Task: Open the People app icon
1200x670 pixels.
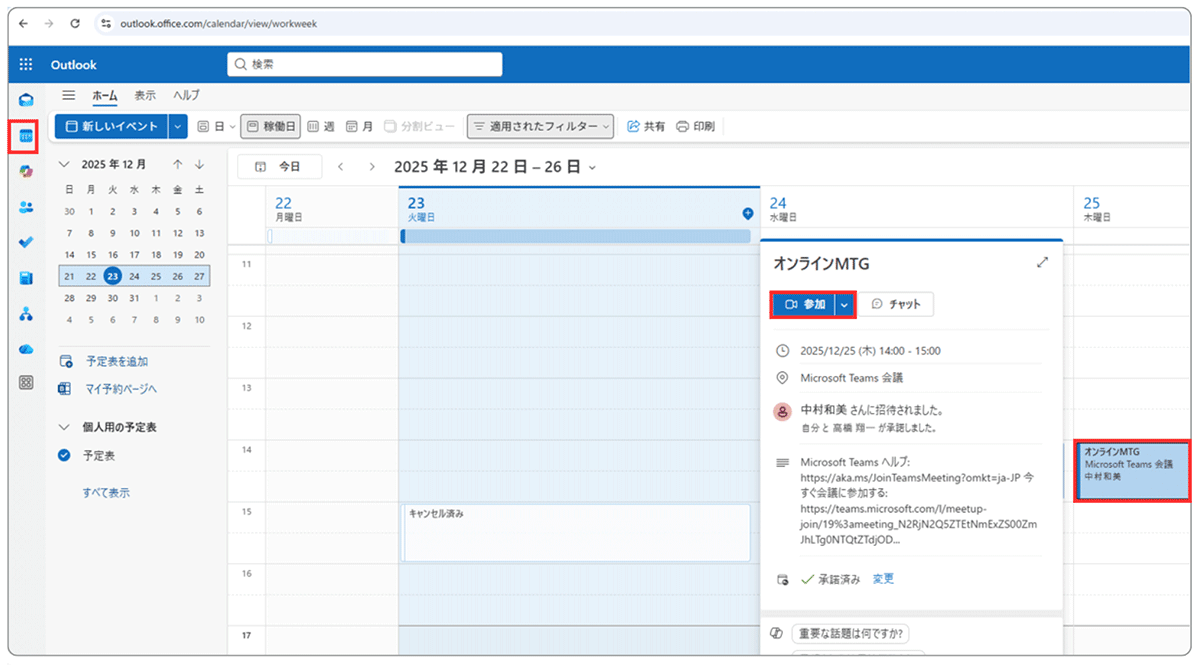Action: click(25, 206)
